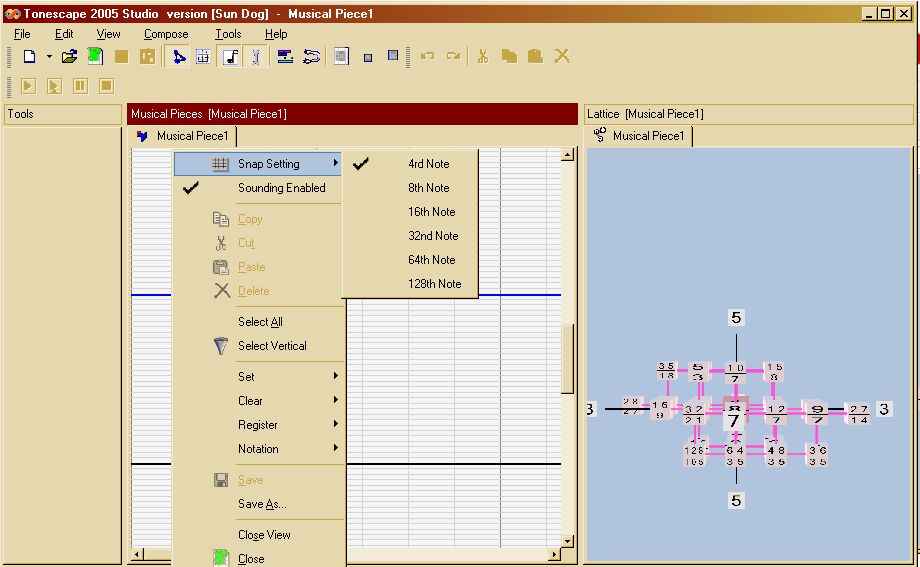Expand the Register submenu
This screenshot has width=920, height=567.
(258, 425)
